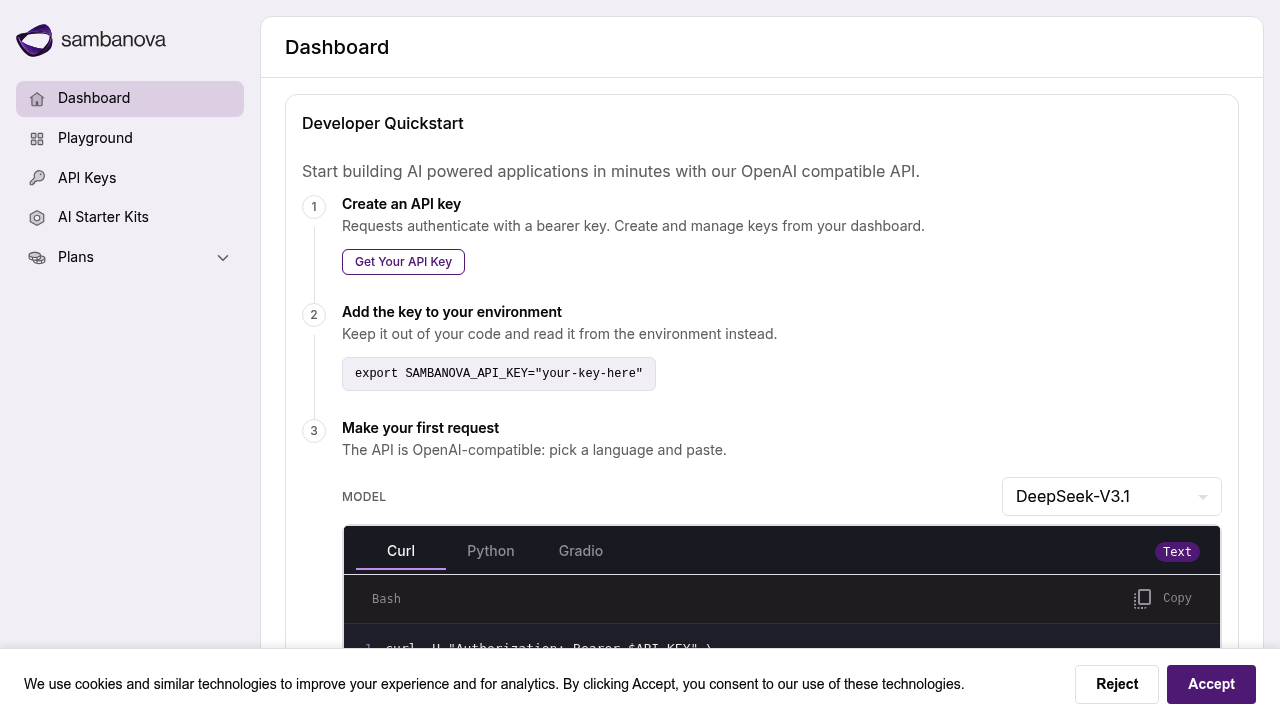The height and width of the screenshot is (720, 1280).
Task: Click the Bash language label
Action: point(386,599)
